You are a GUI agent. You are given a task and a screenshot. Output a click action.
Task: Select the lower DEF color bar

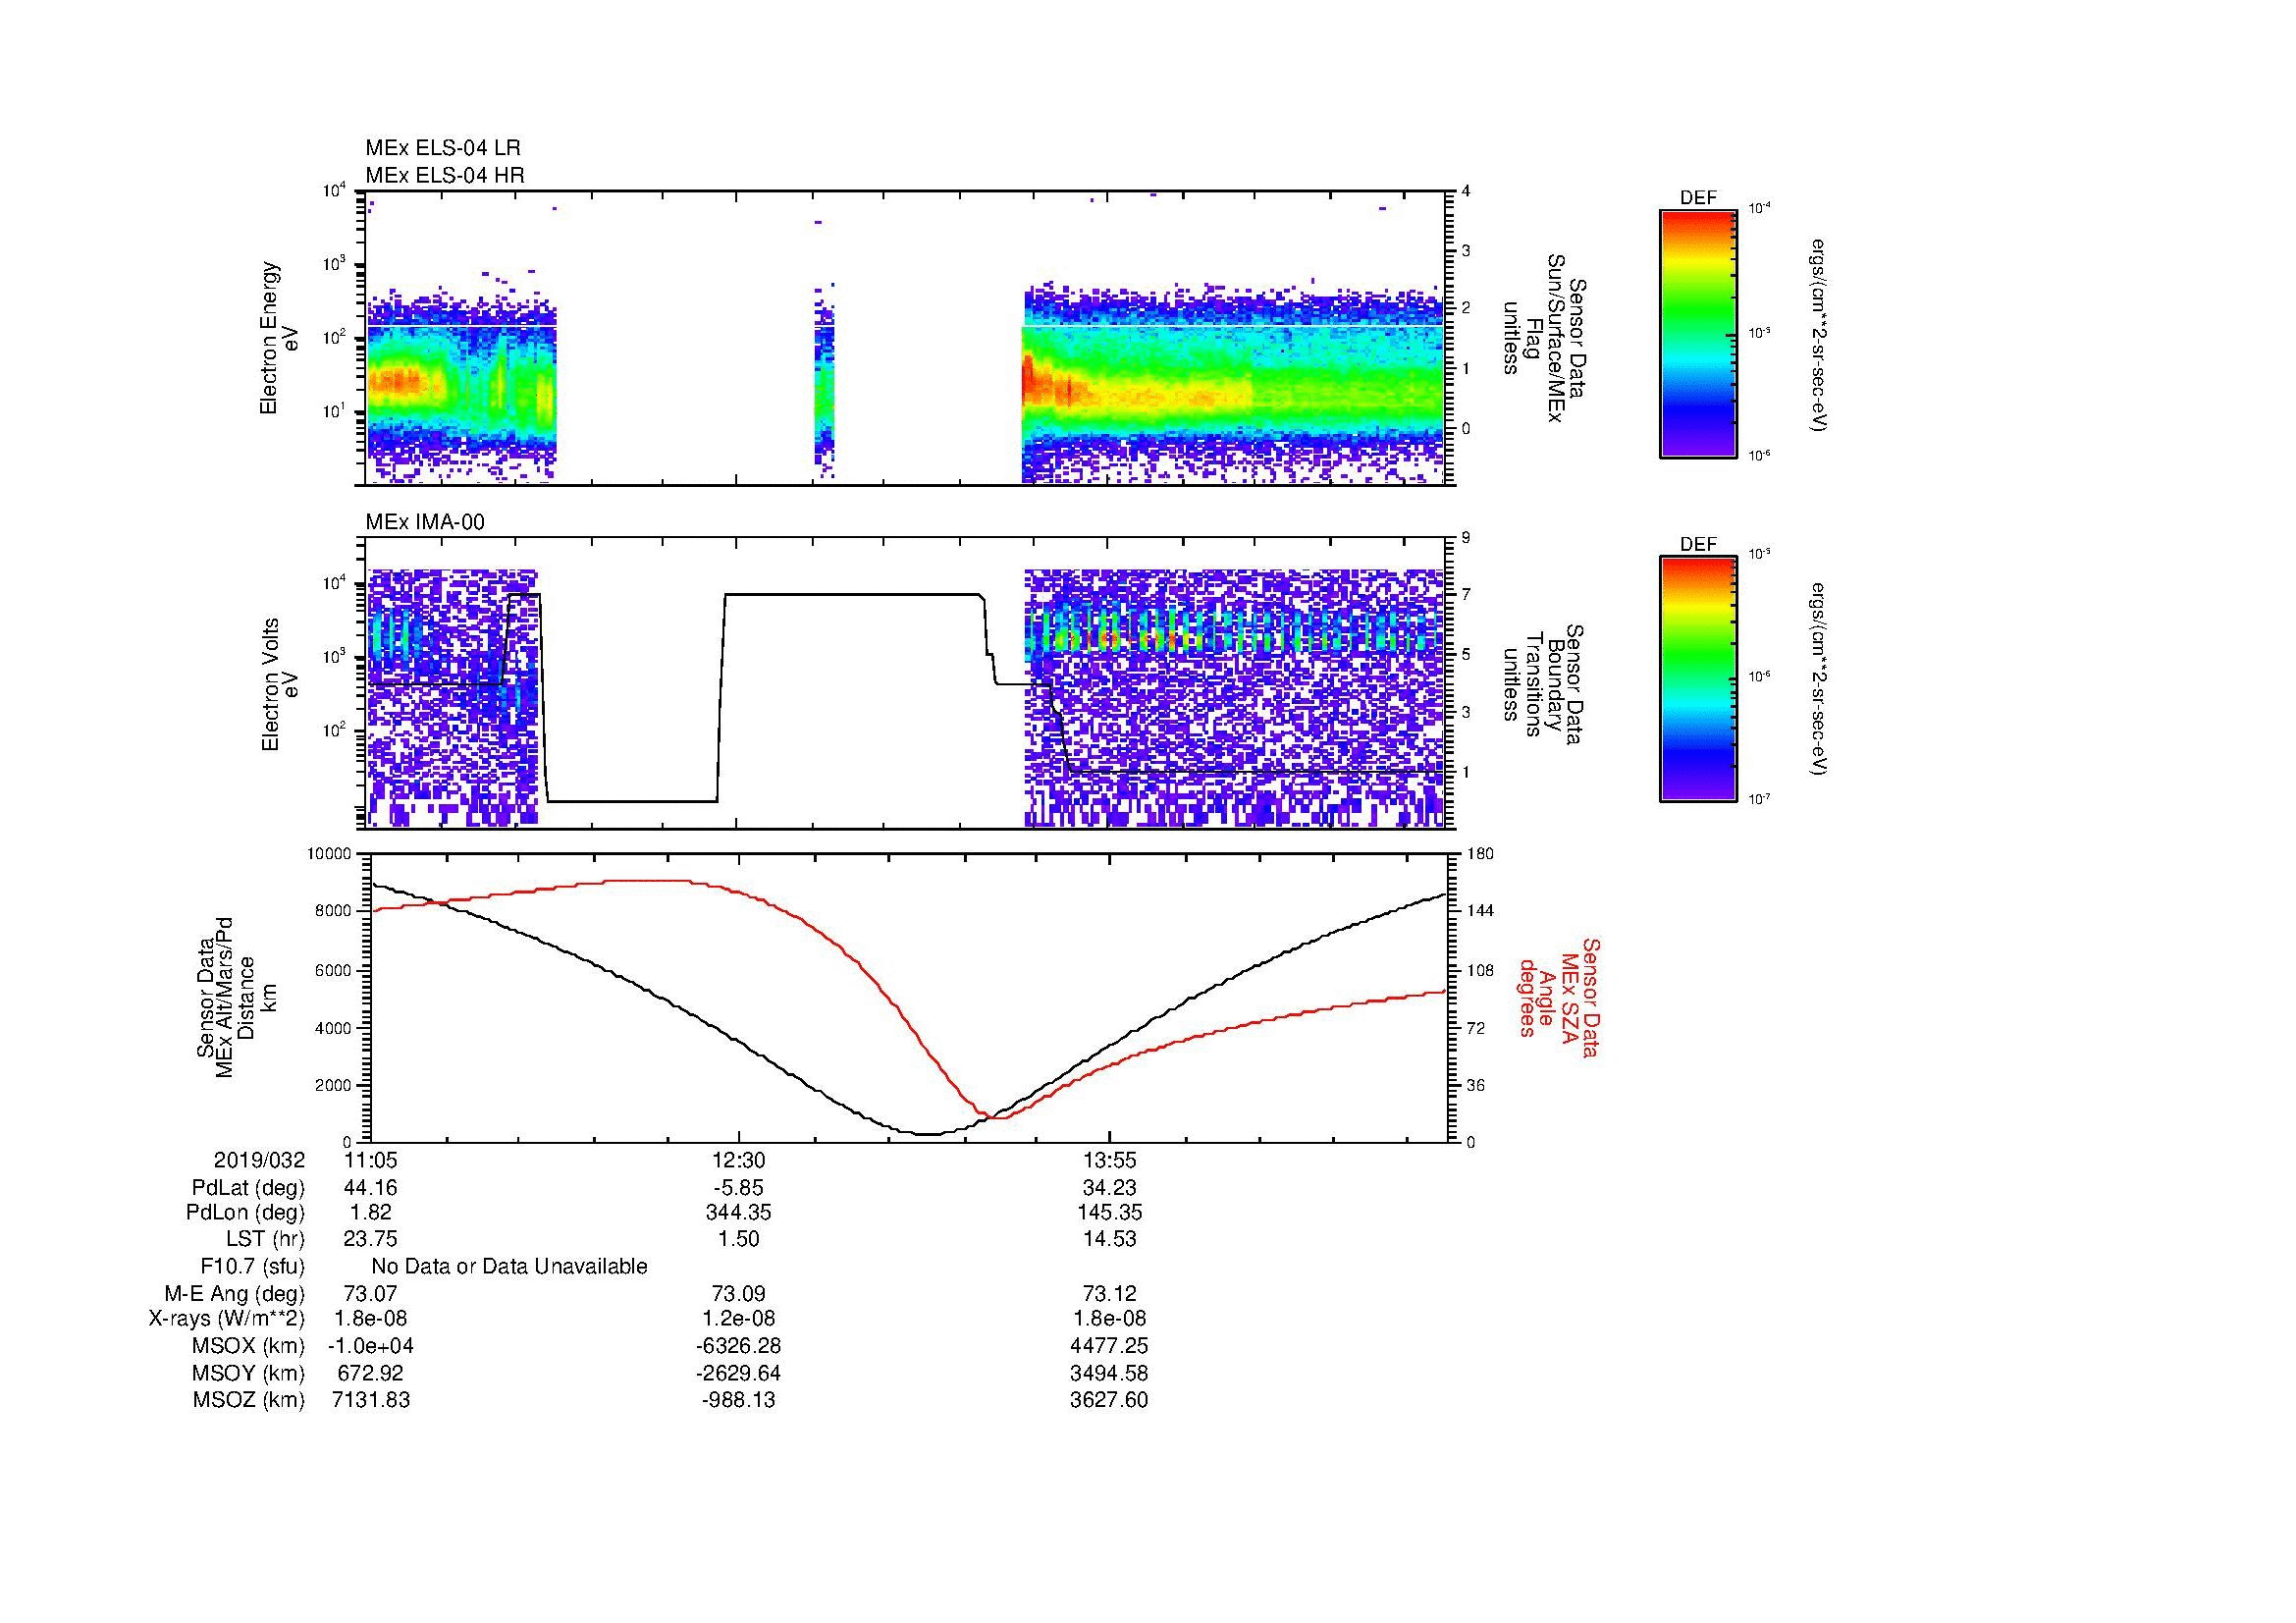[1698, 679]
